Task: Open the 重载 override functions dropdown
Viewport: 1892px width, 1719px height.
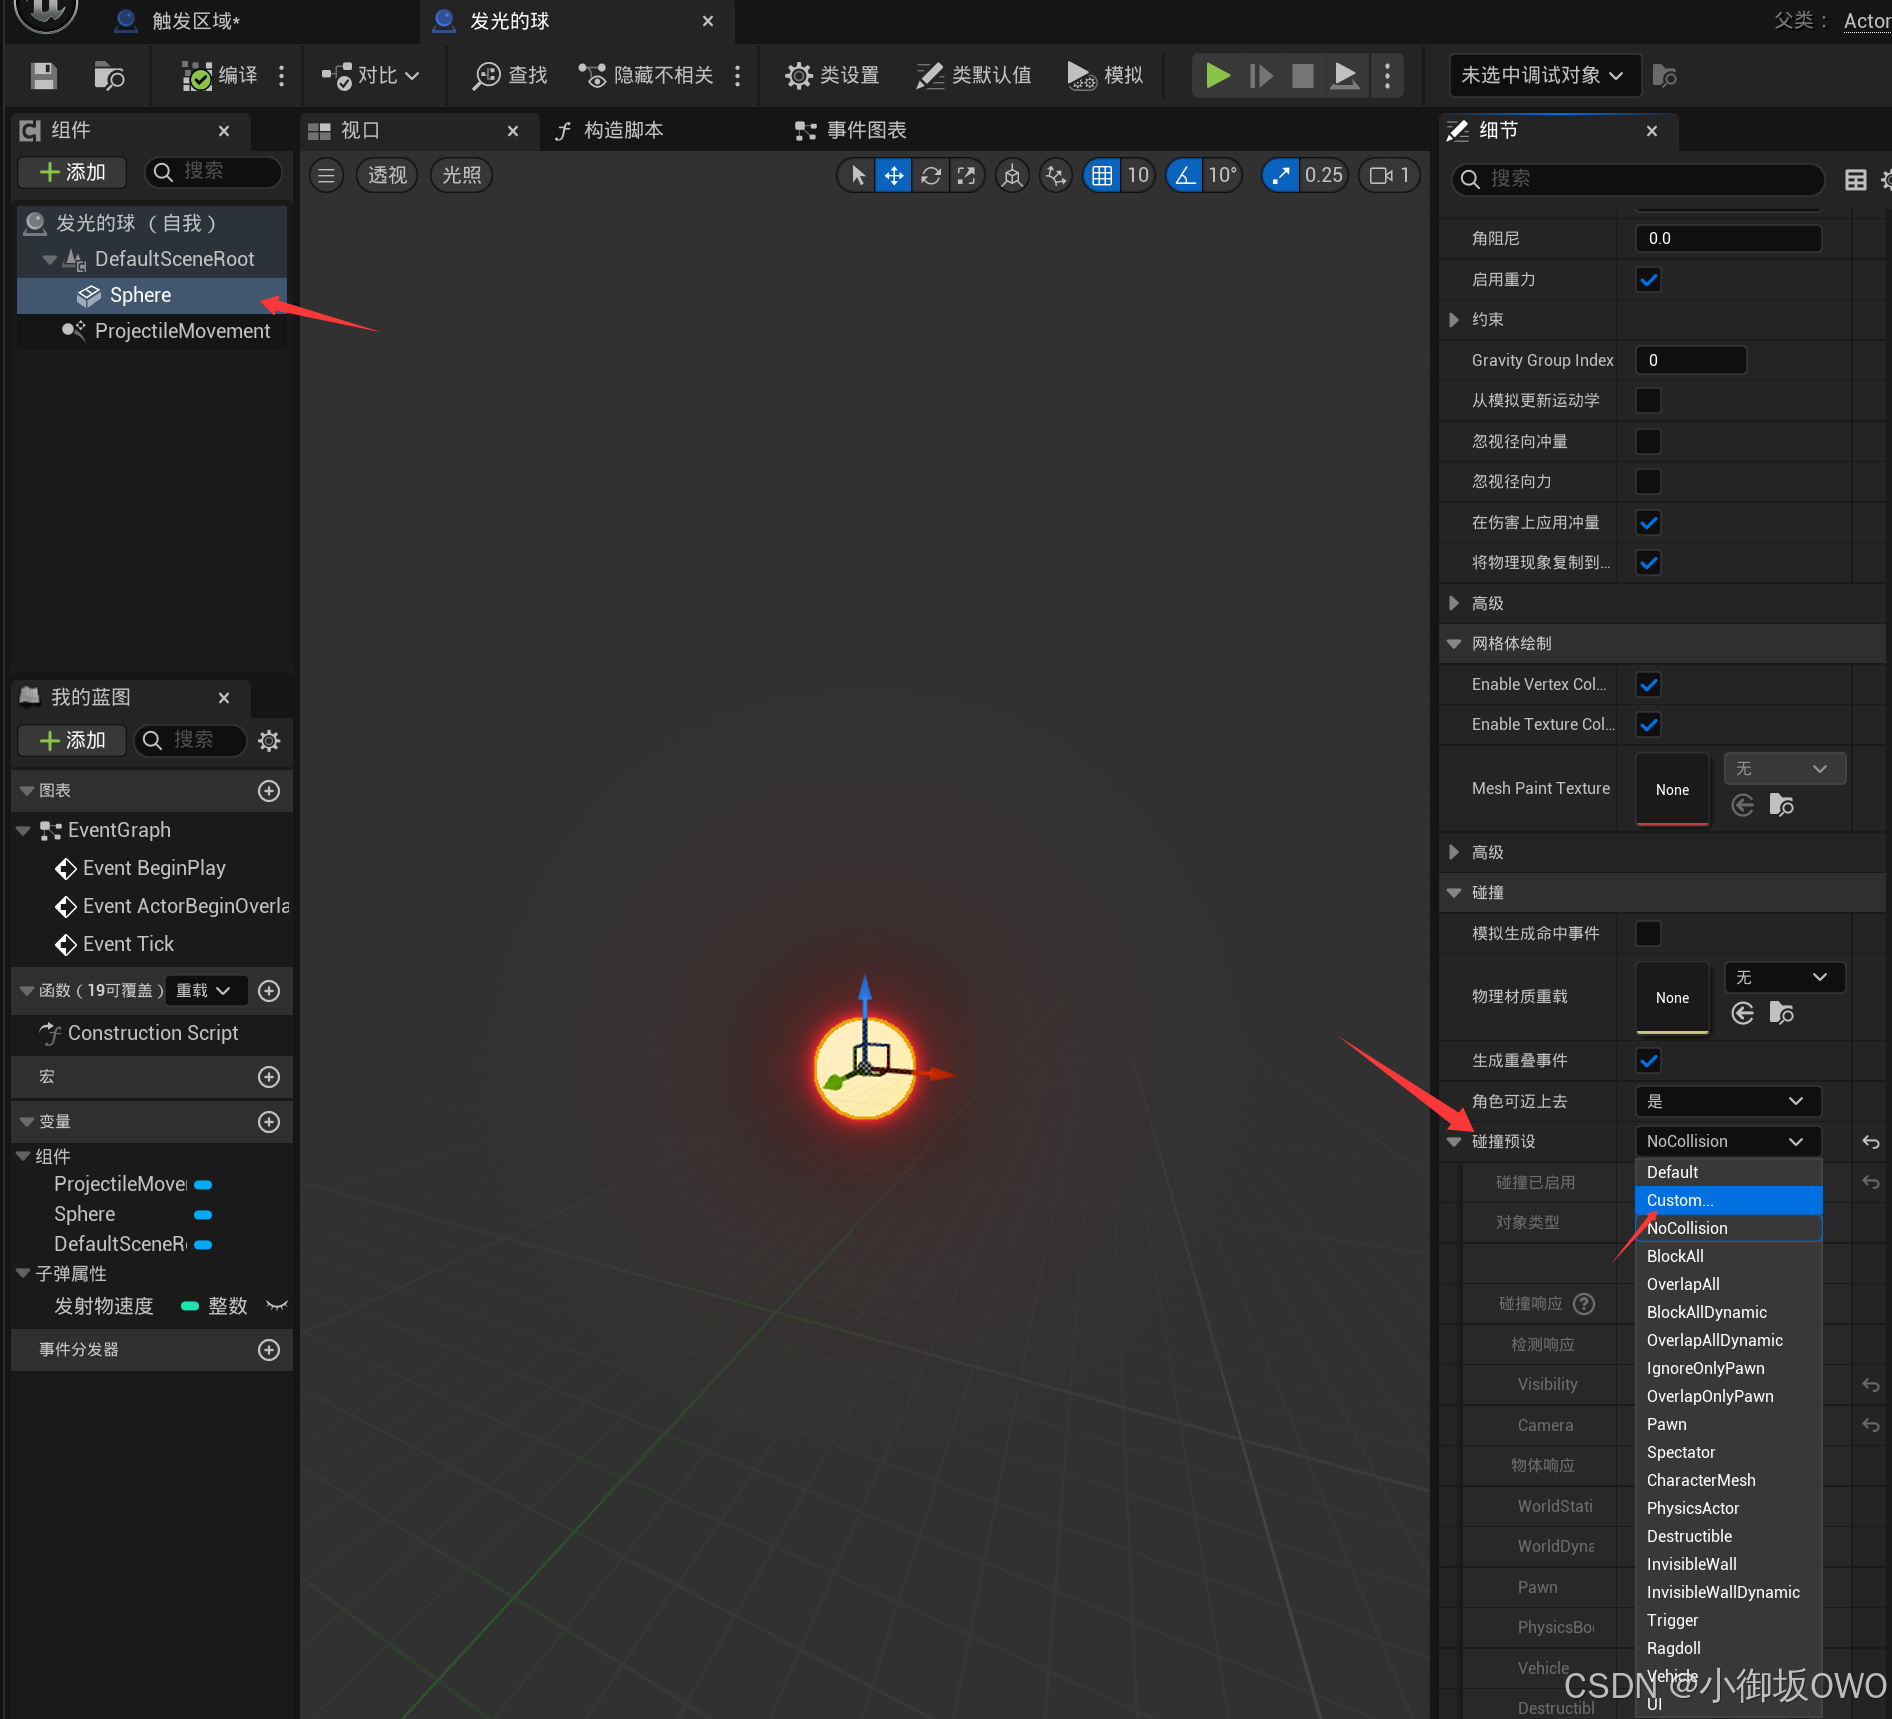Action: pyautogui.click(x=205, y=991)
